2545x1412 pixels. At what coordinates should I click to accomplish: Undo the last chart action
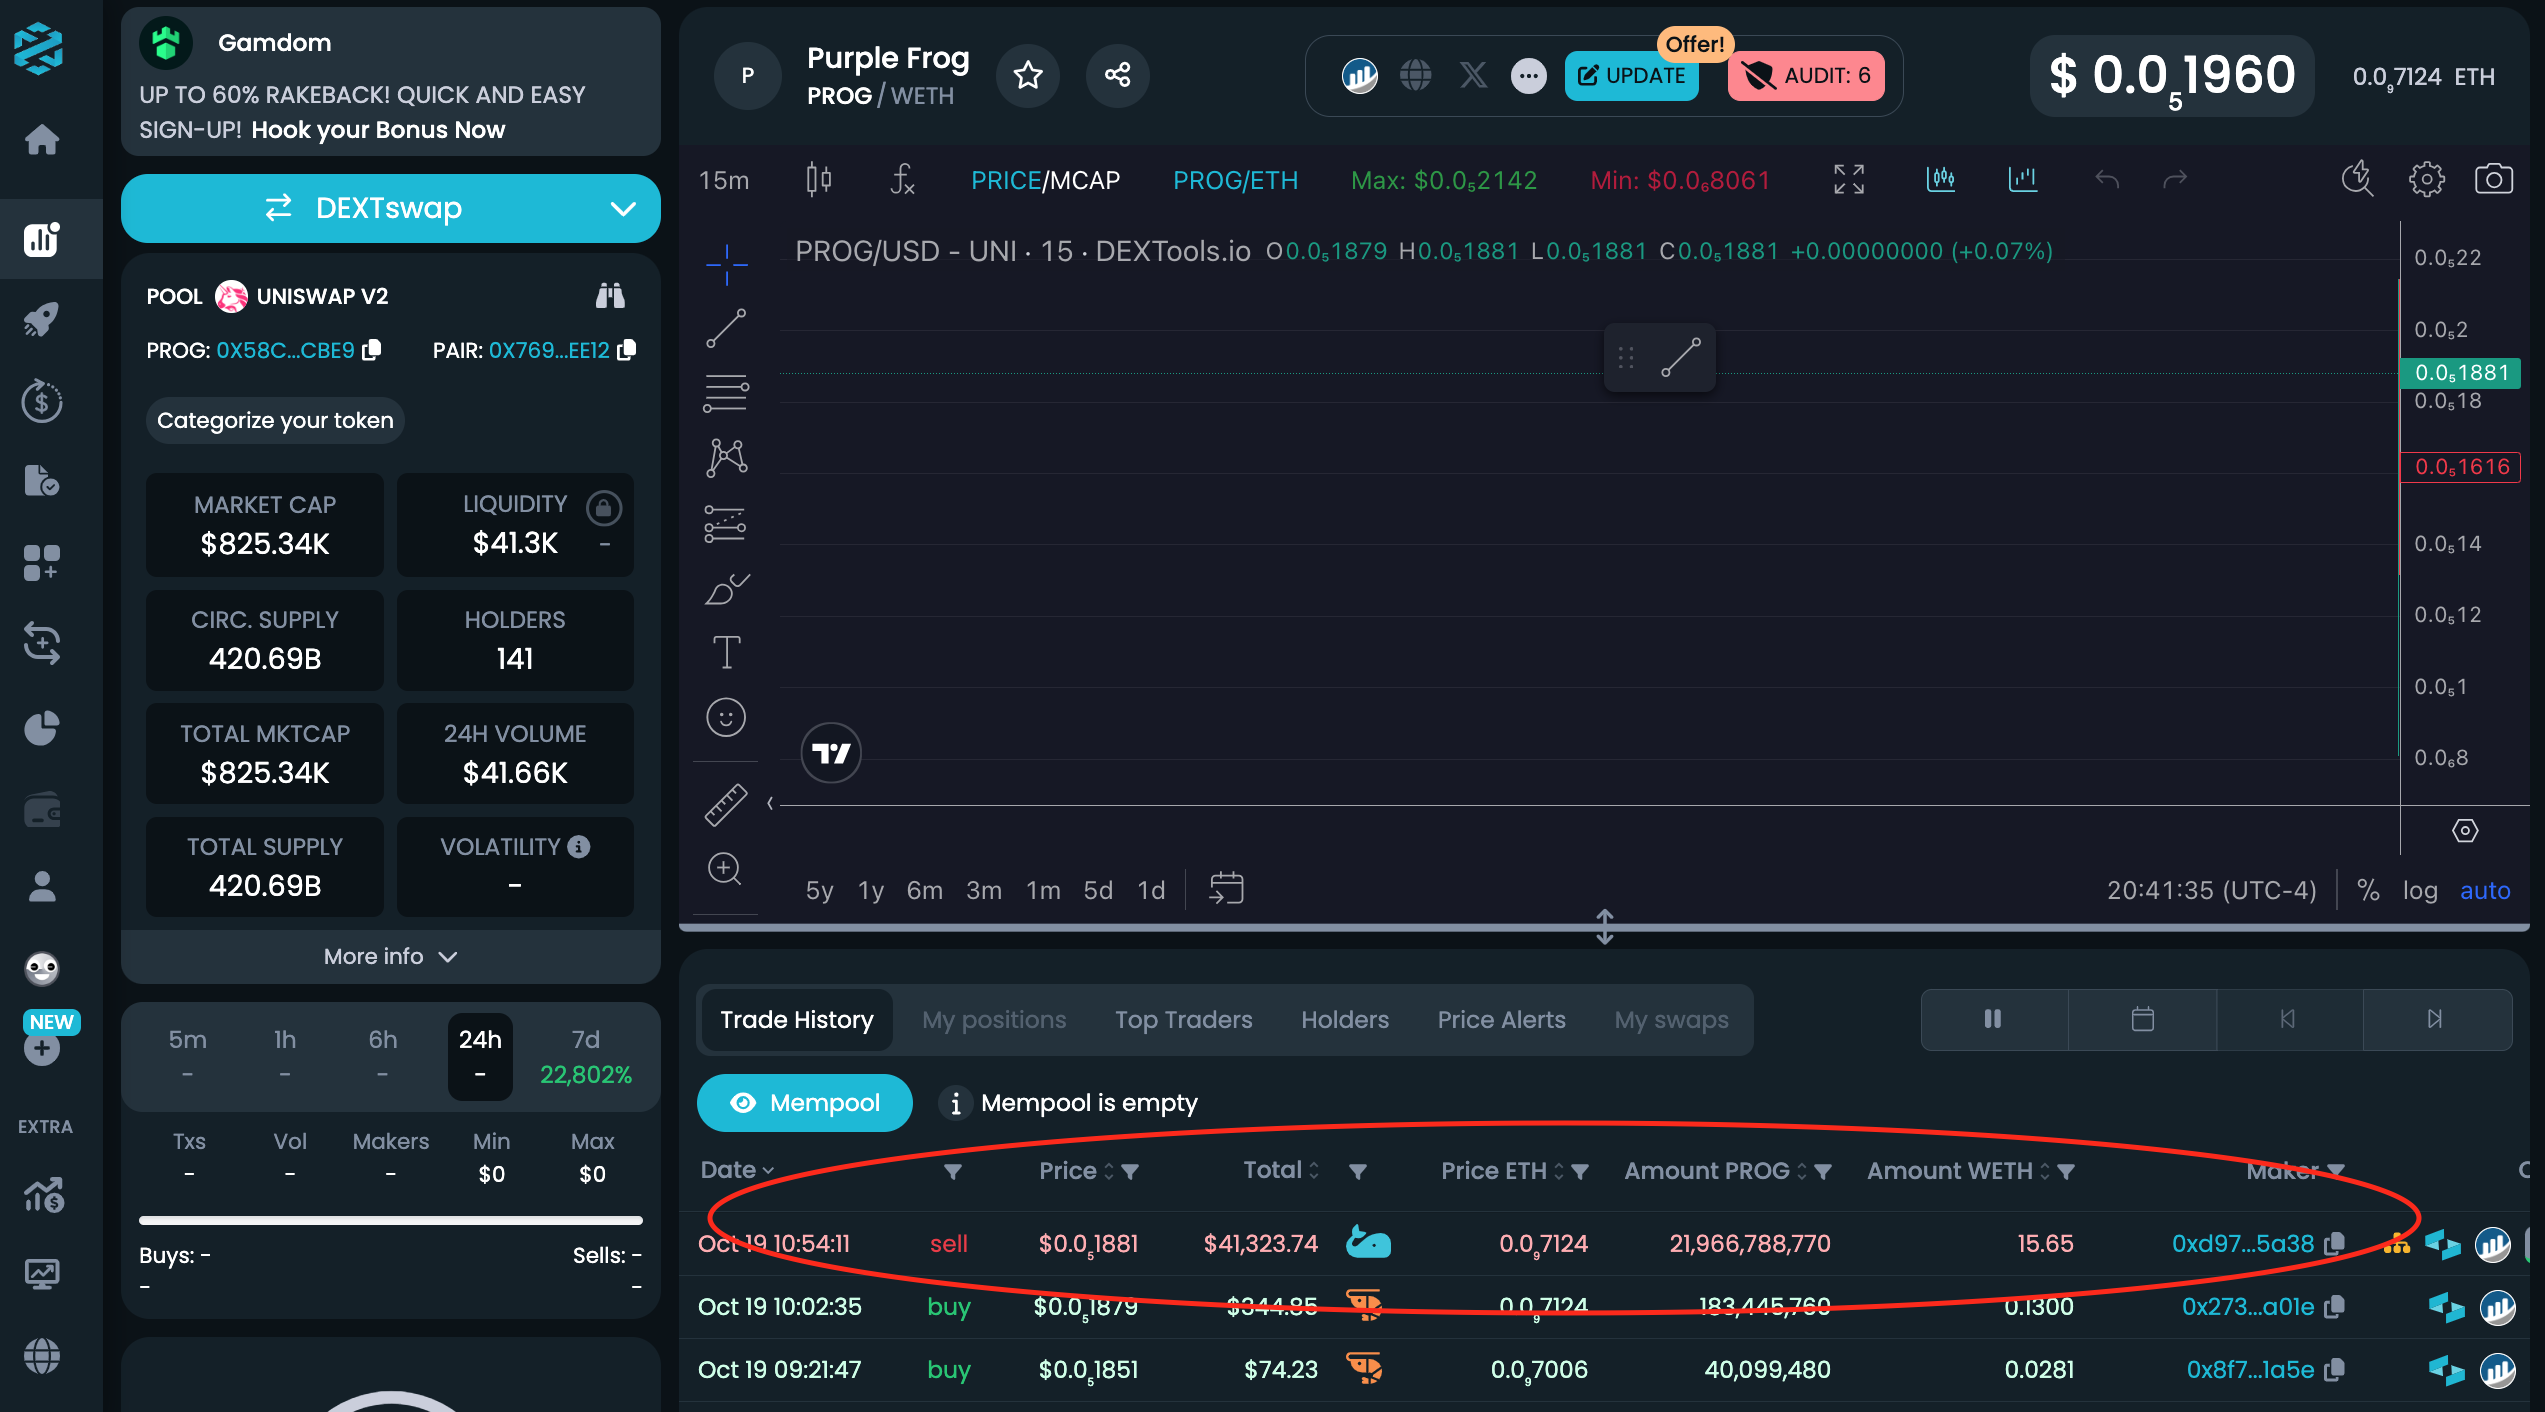[2107, 180]
